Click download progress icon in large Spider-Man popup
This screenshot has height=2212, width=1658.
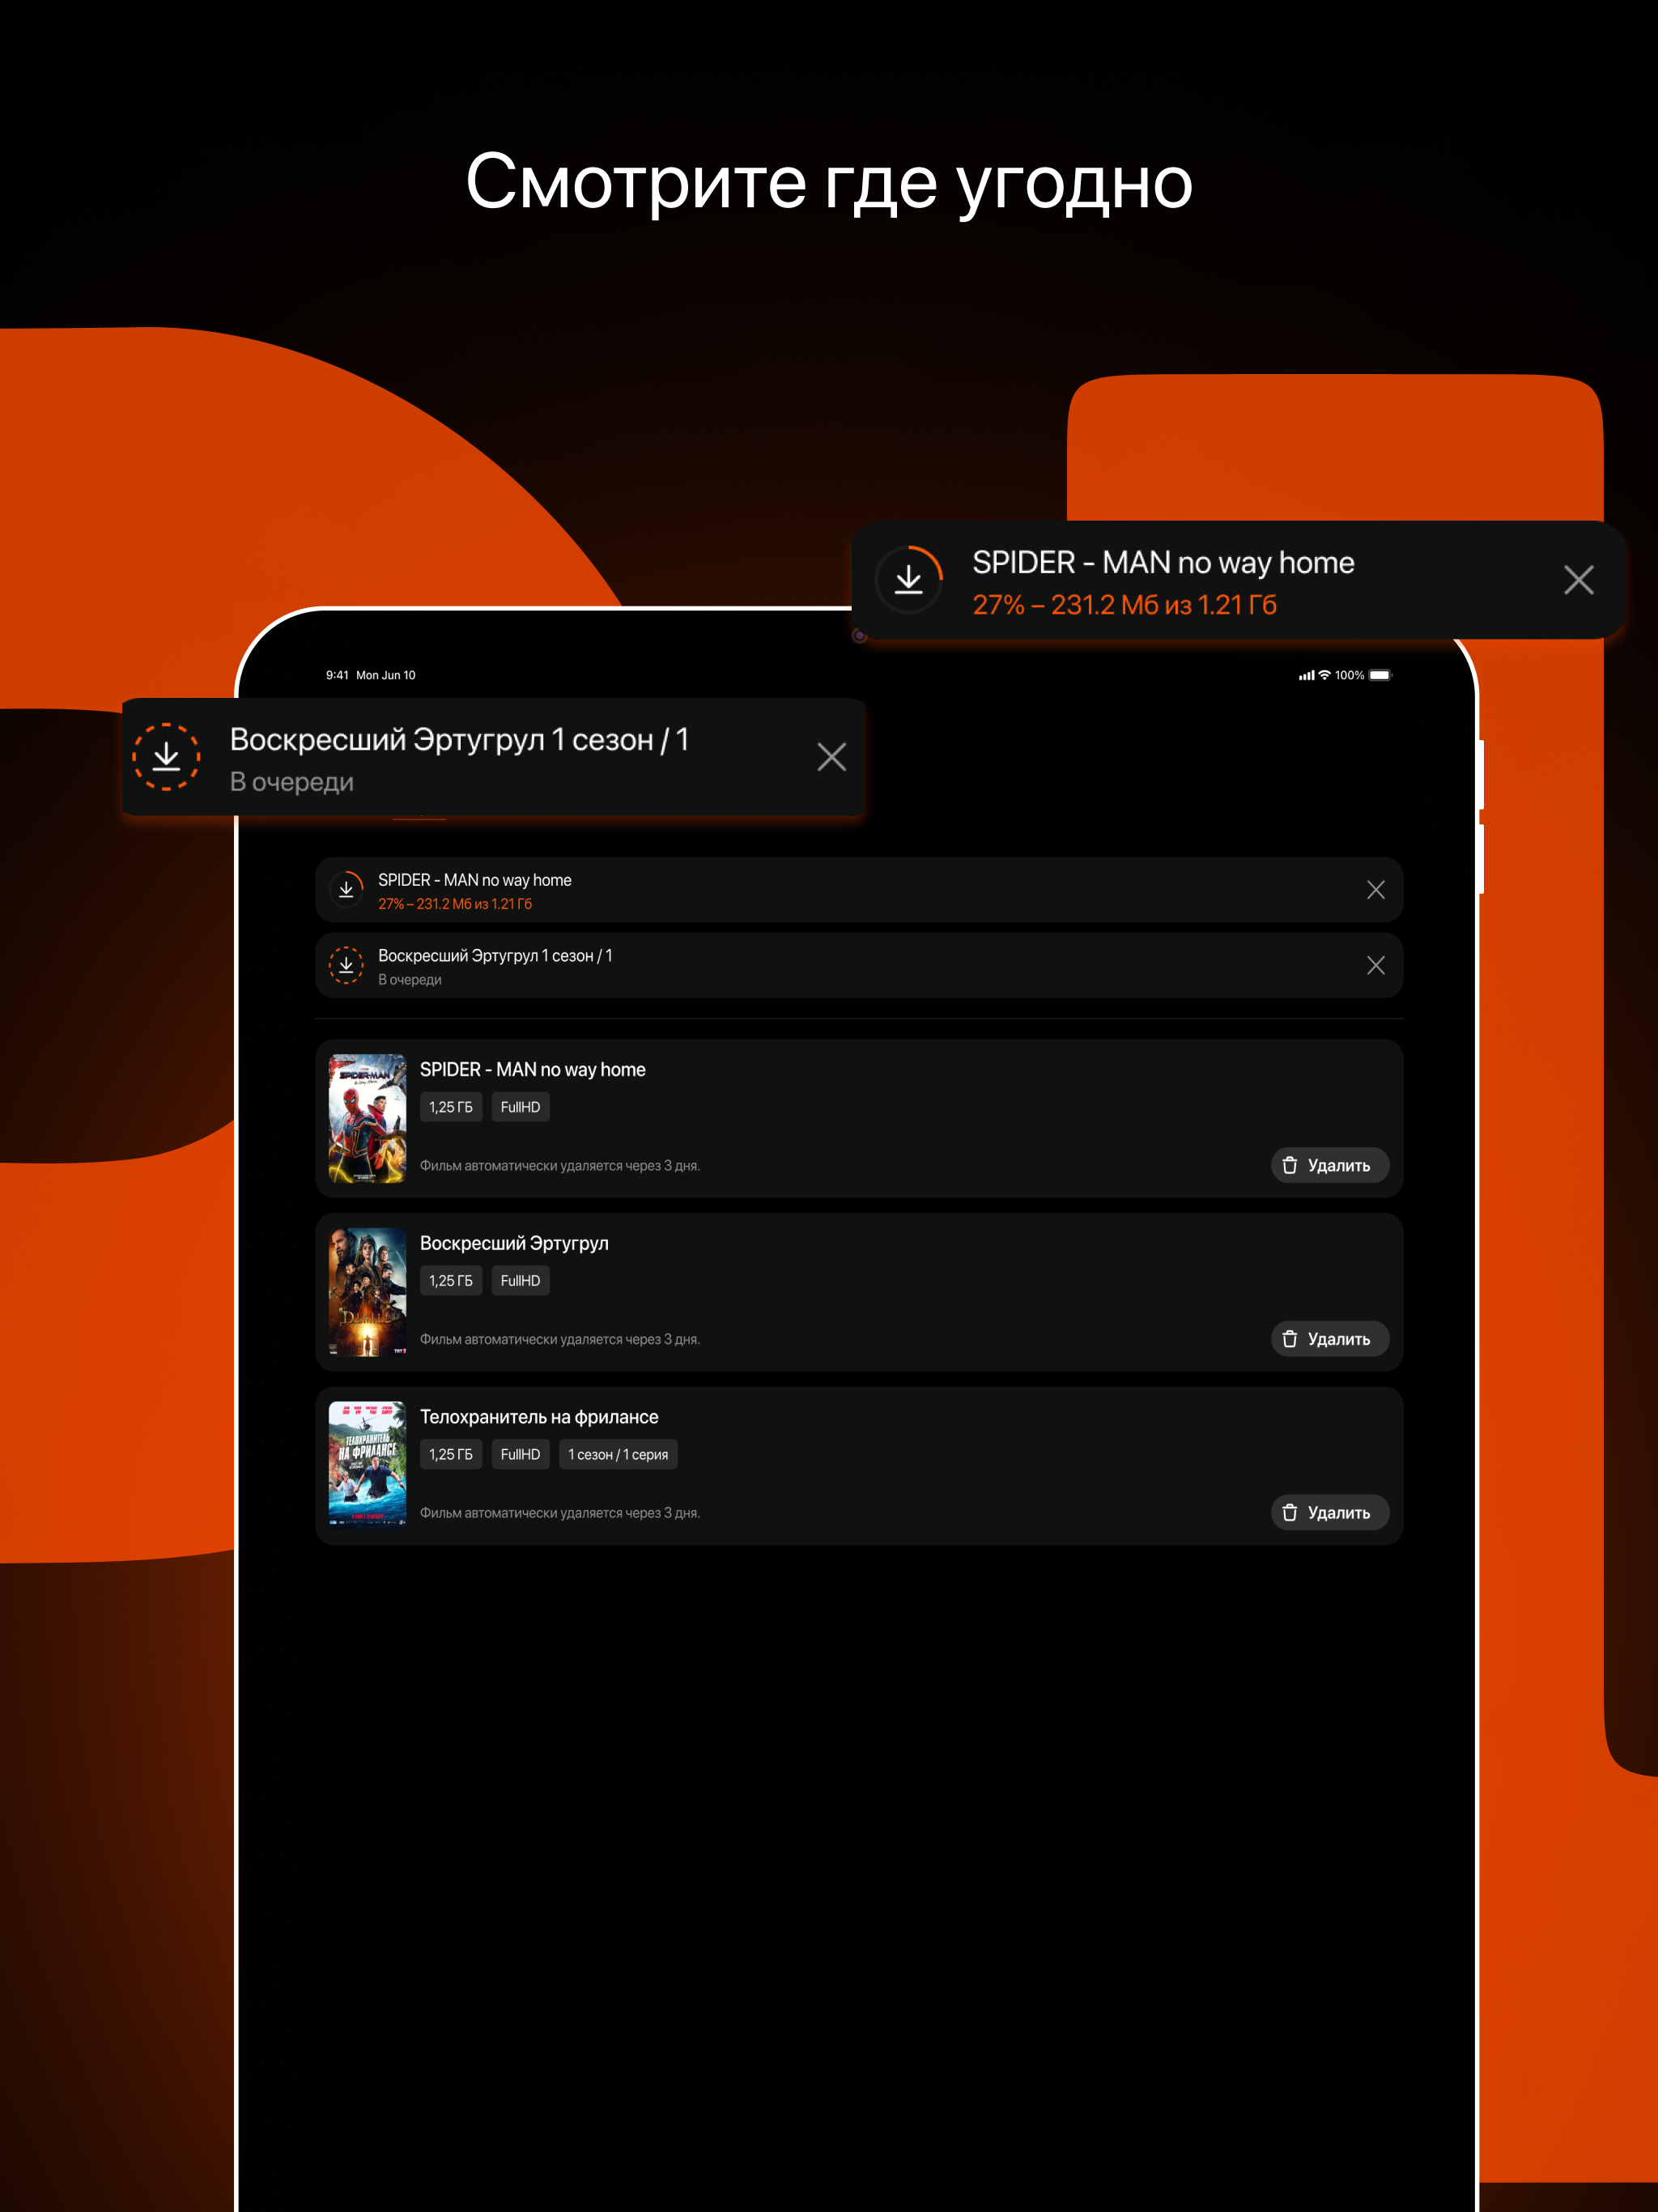click(908, 580)
